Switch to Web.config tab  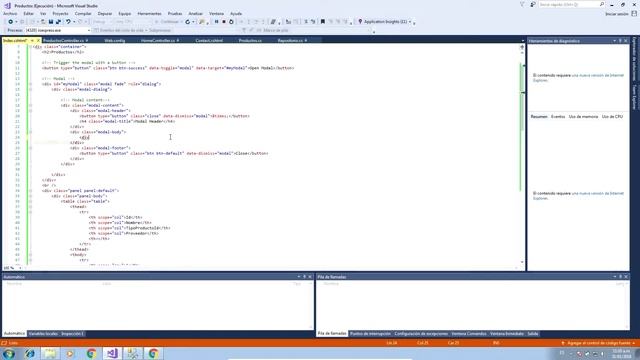tap(115, 40)
